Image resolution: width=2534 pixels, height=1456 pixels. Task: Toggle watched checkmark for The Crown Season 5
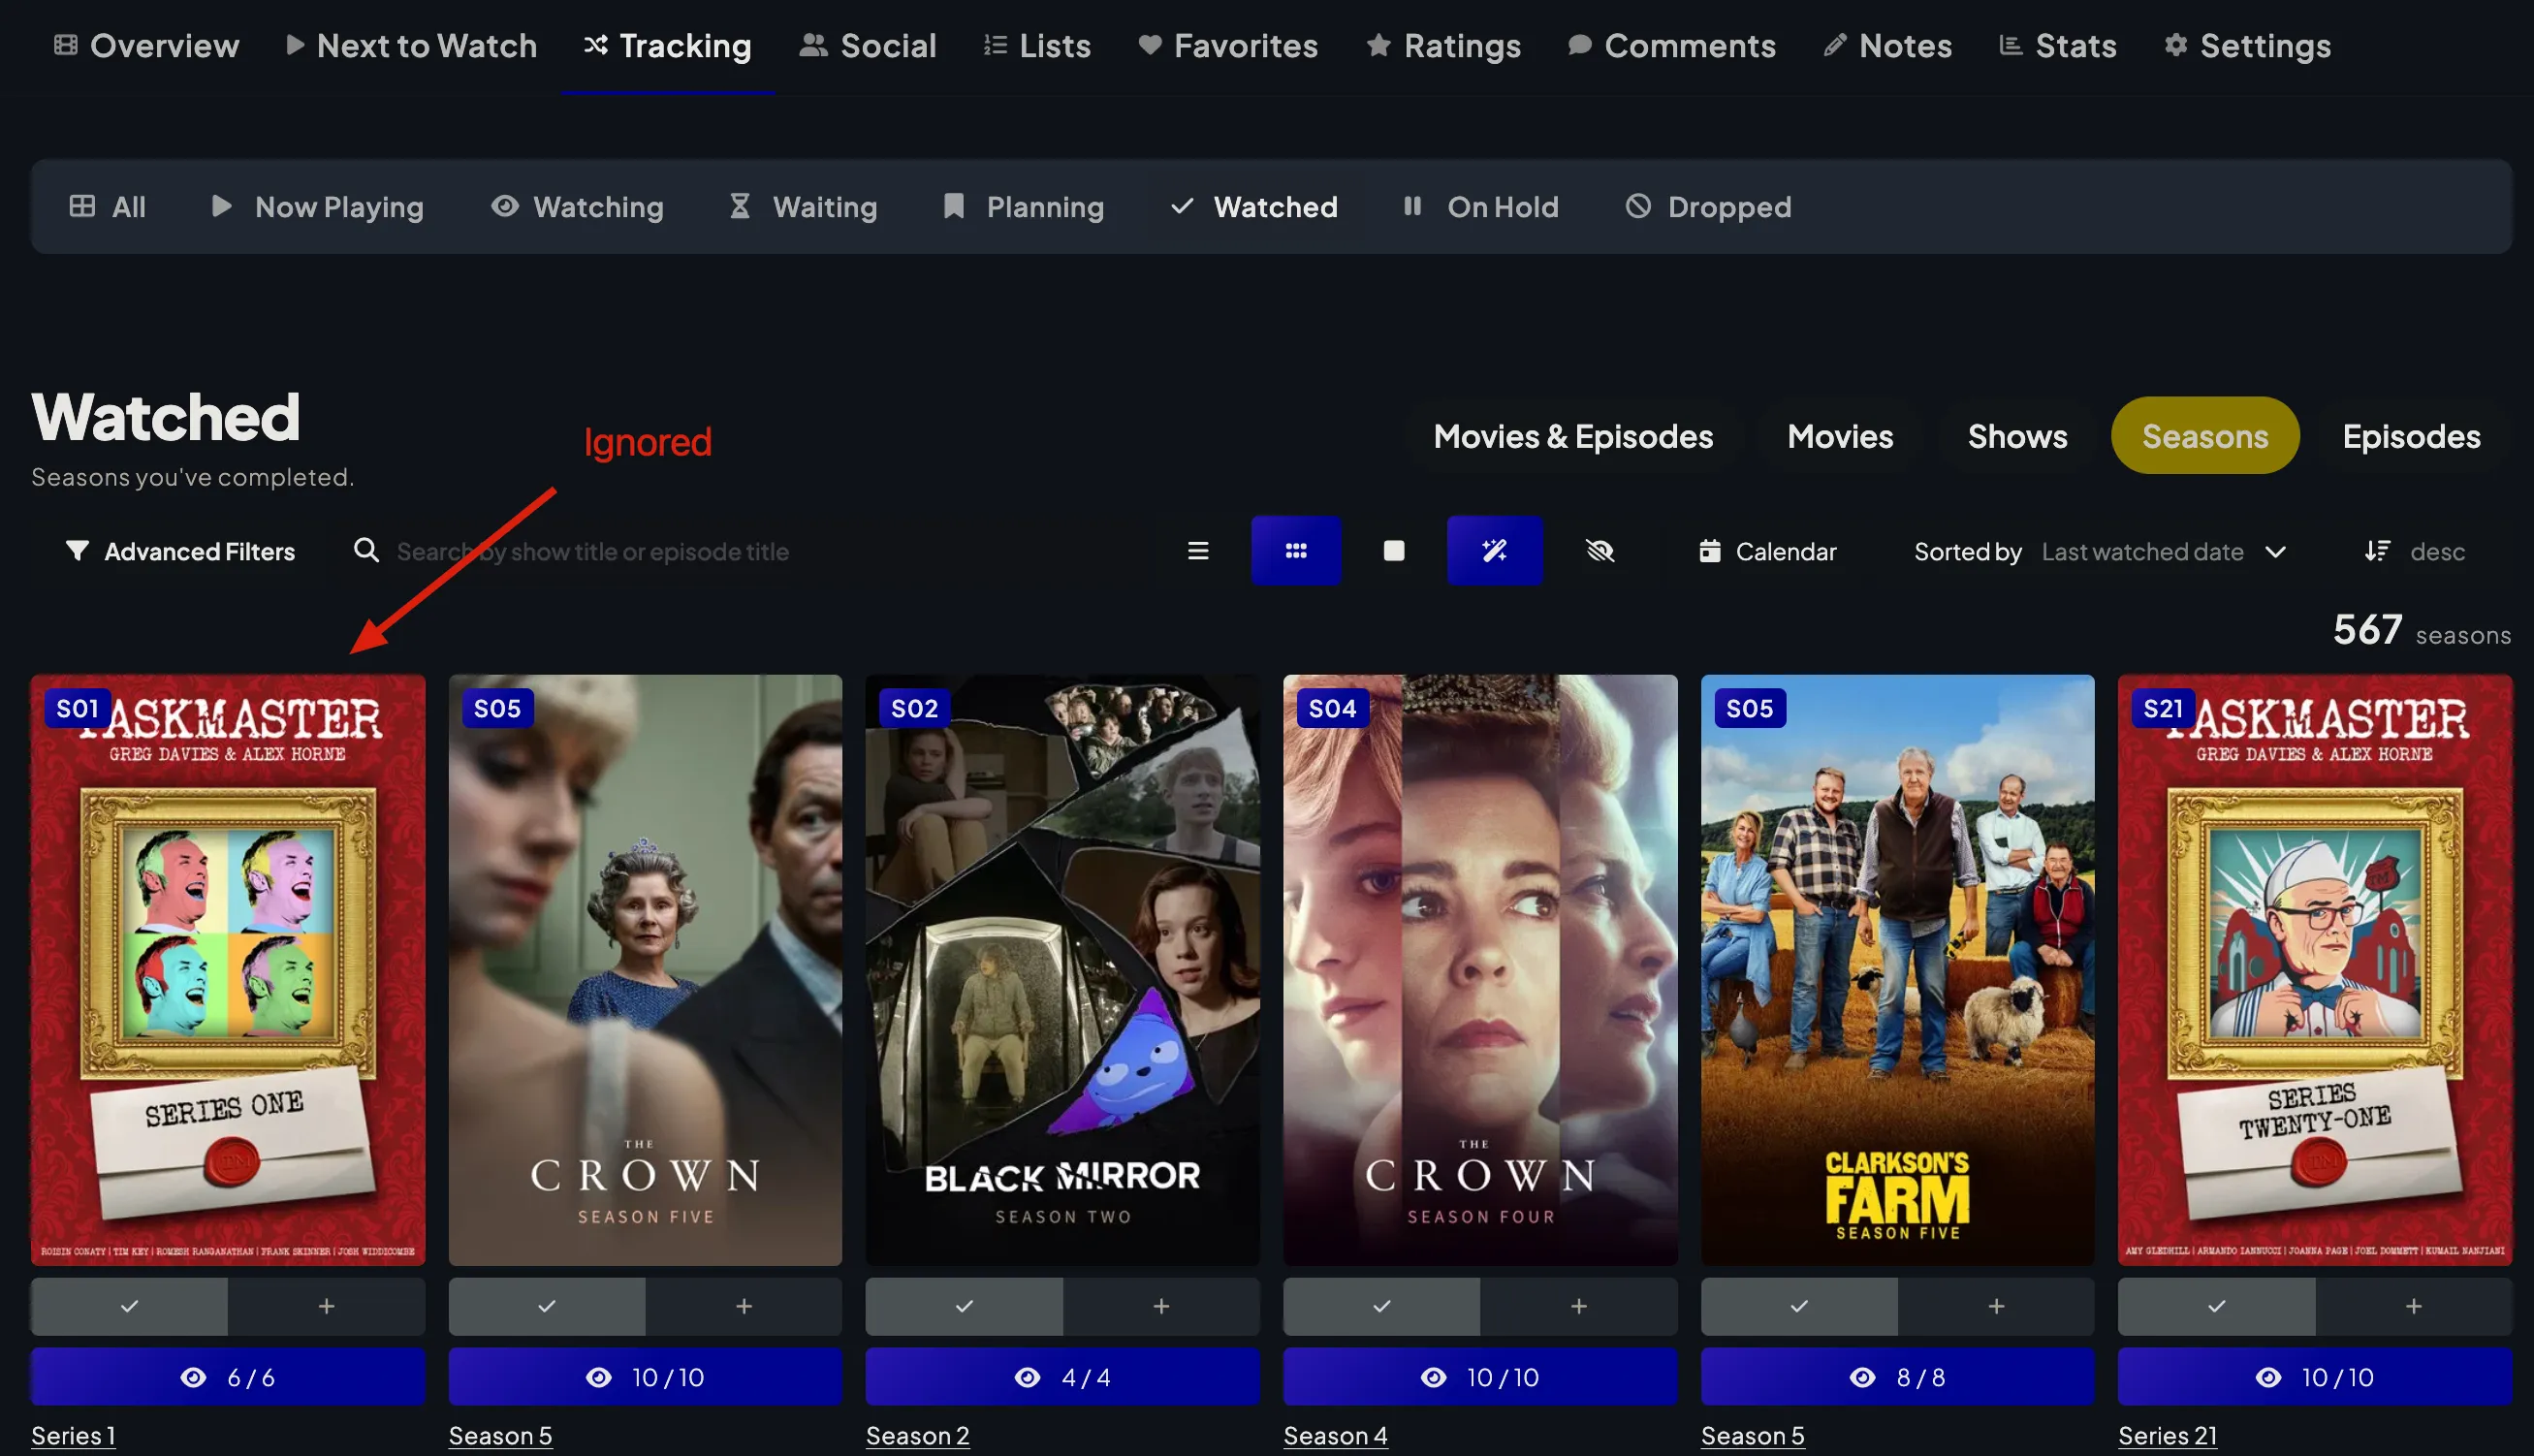click(547, 1306)
